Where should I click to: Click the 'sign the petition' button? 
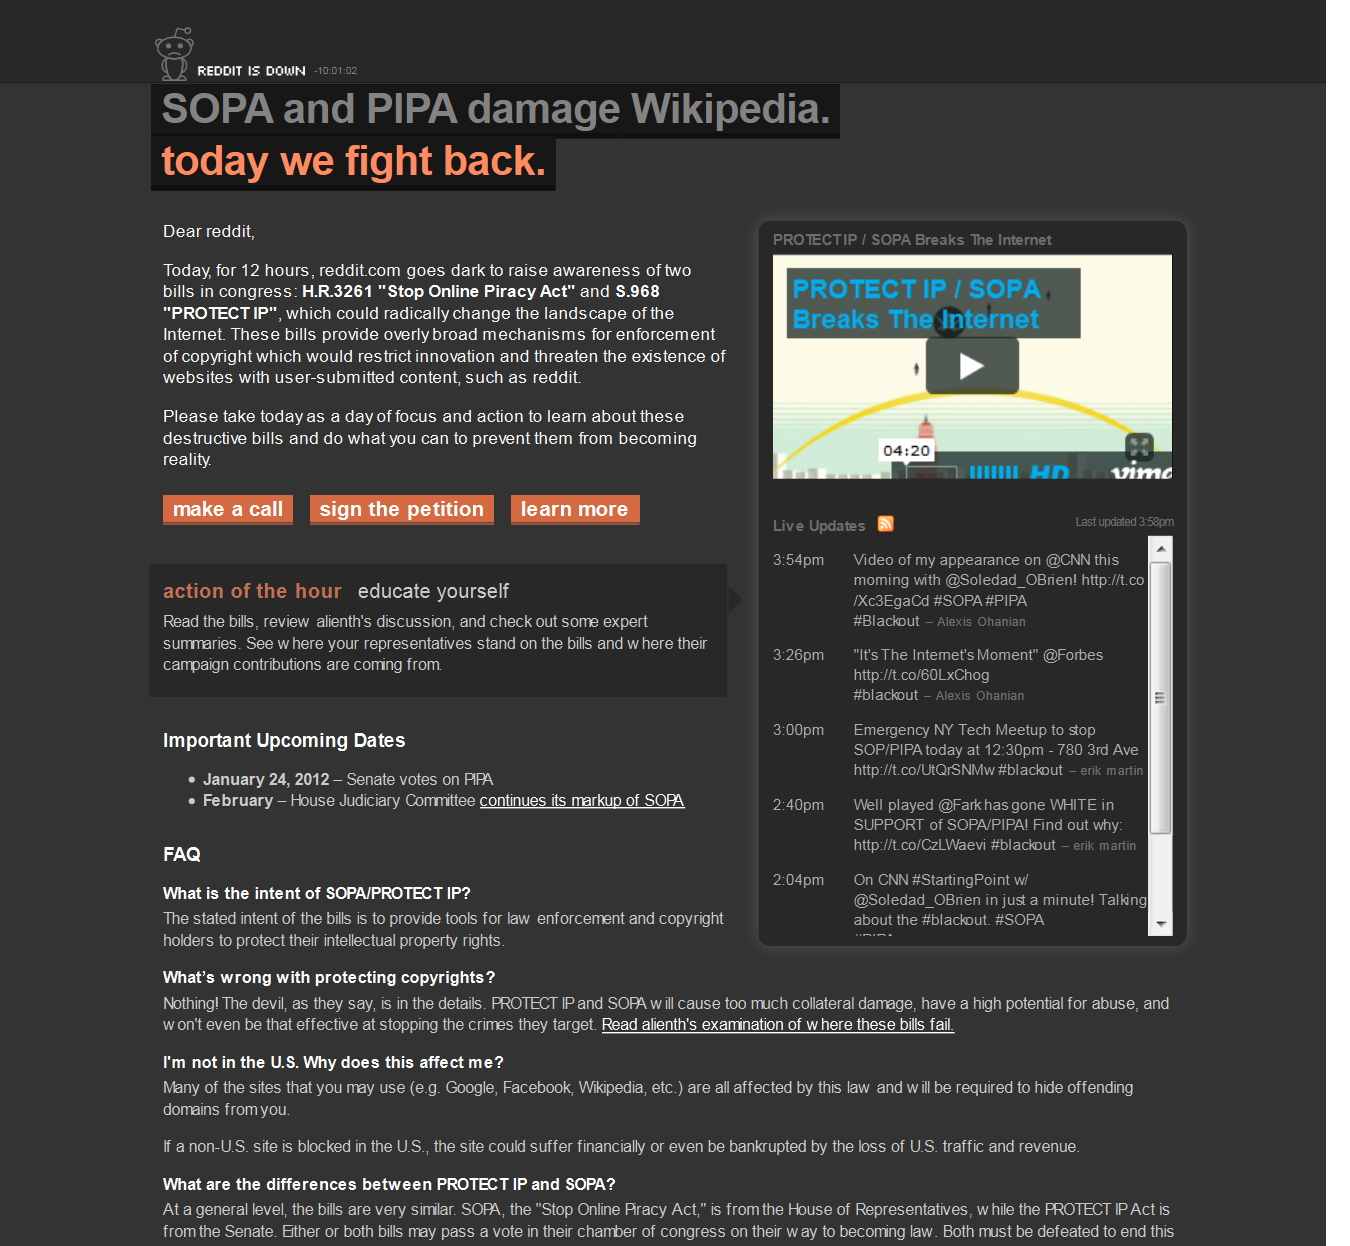[x=402, y=510]
